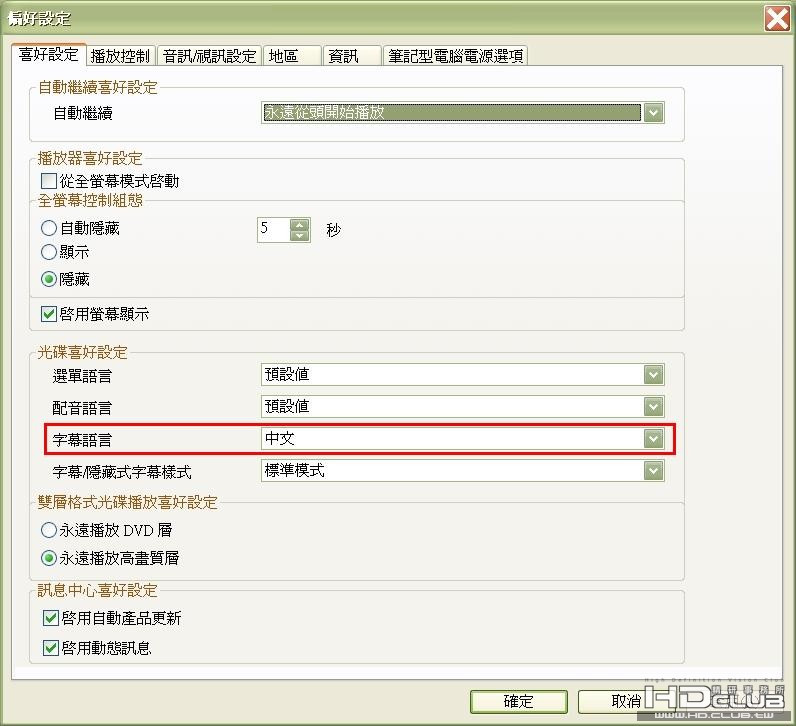The width and height of the screenshot is (796, 726).
Task: Expand the 配音語言 dropdown arrow
Action: (x=653, y=407)
